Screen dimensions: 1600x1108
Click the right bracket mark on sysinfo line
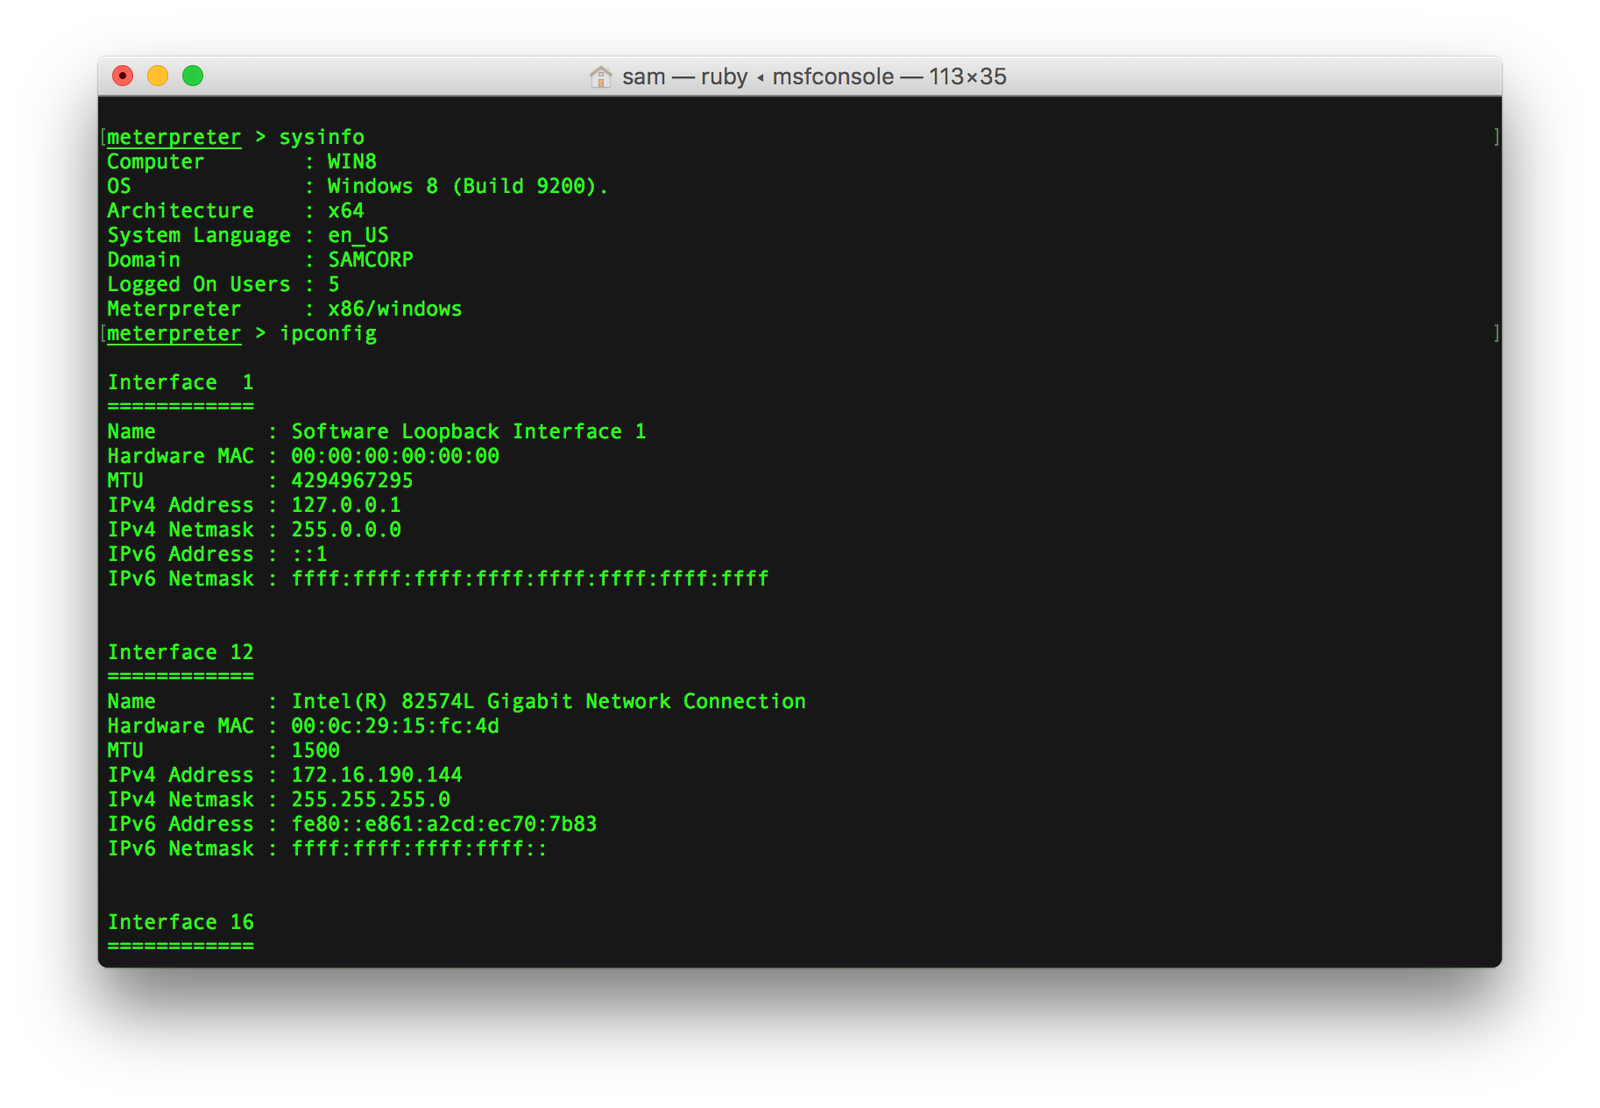pyautogui.click(x=1496, y=137)
